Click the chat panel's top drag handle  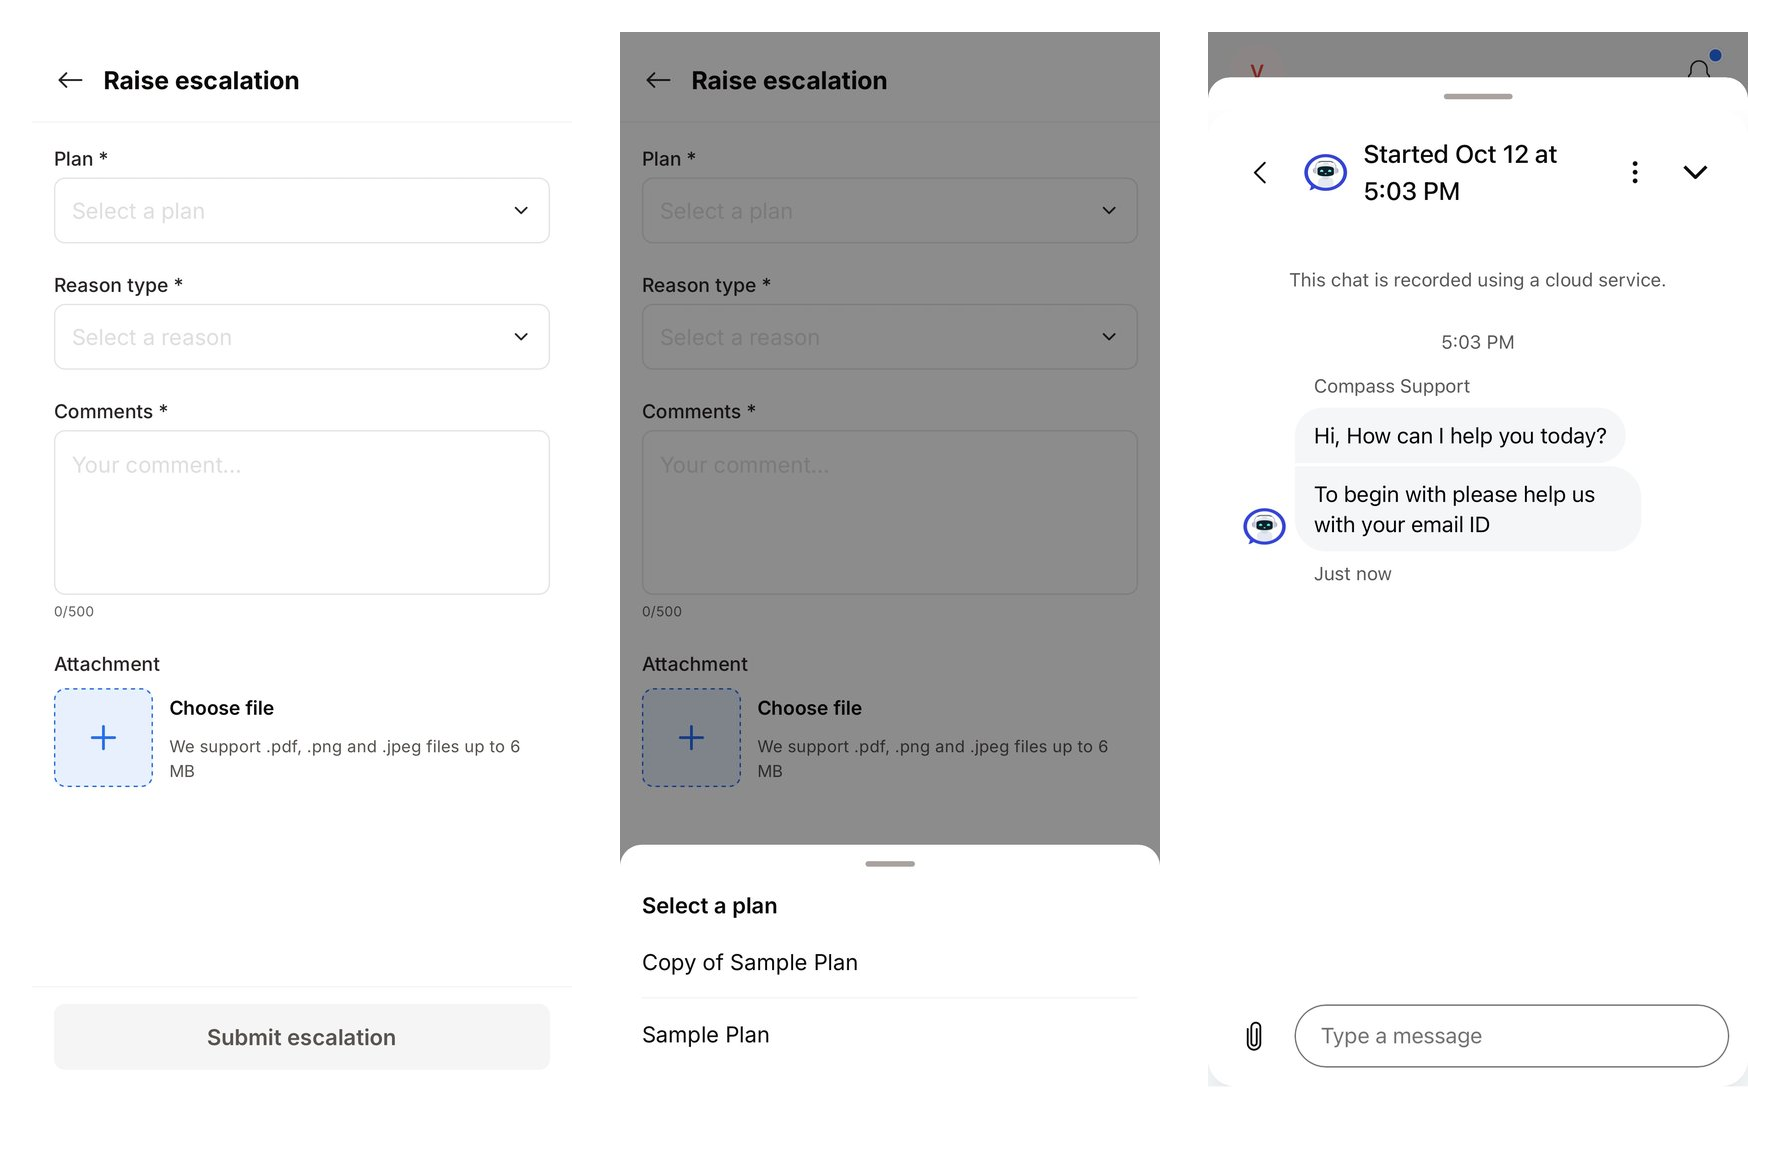coord(1478,97)
